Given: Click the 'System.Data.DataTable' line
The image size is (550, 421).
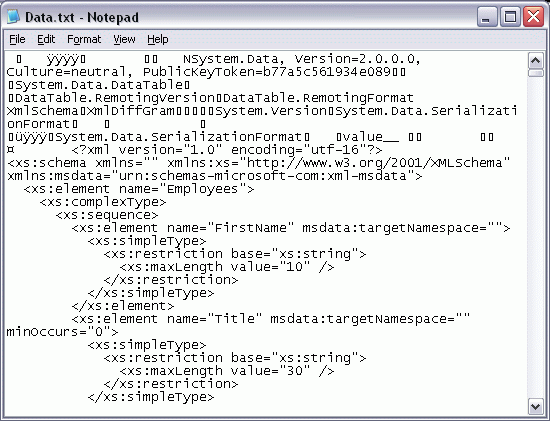Looking at the screenshot, I should coord(99,85).
